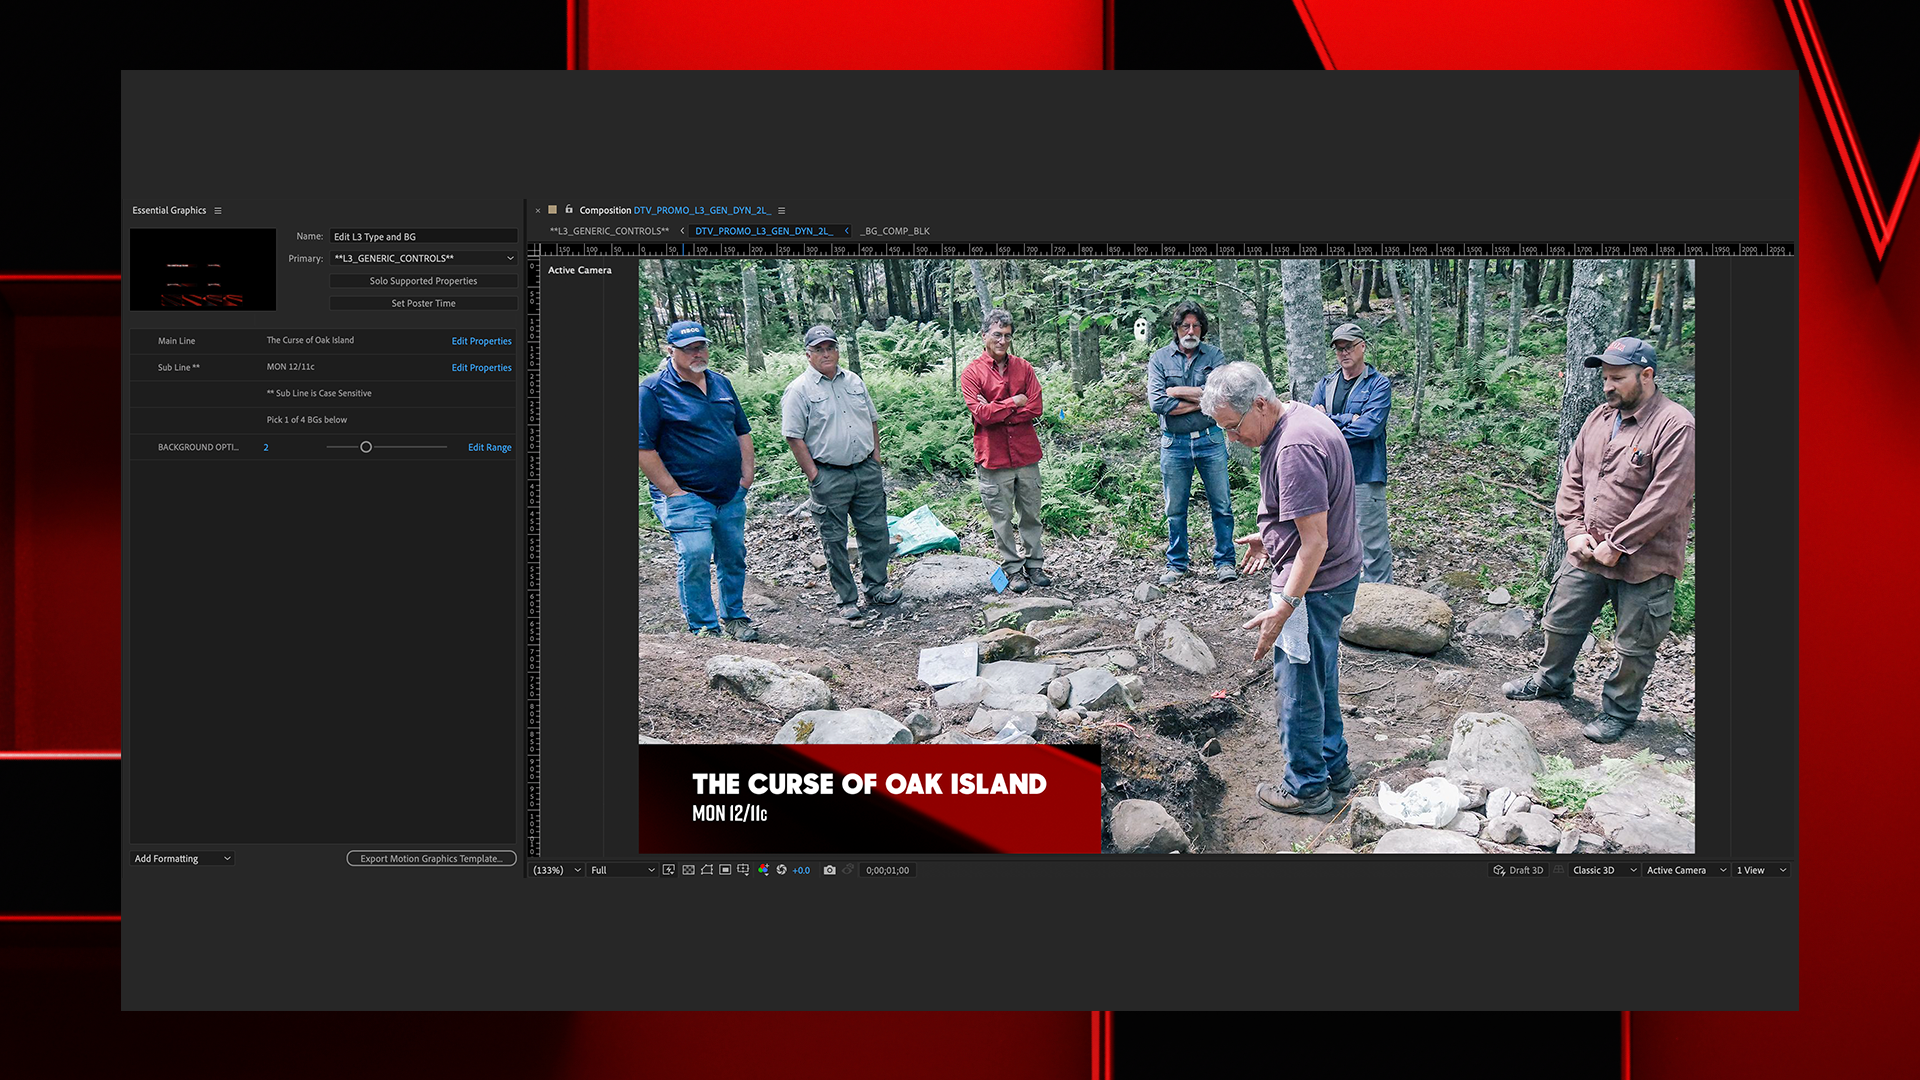Click the ruler origin crosshair icon
This screenshot has width=1920, height=1080.
tap(534, 250)
